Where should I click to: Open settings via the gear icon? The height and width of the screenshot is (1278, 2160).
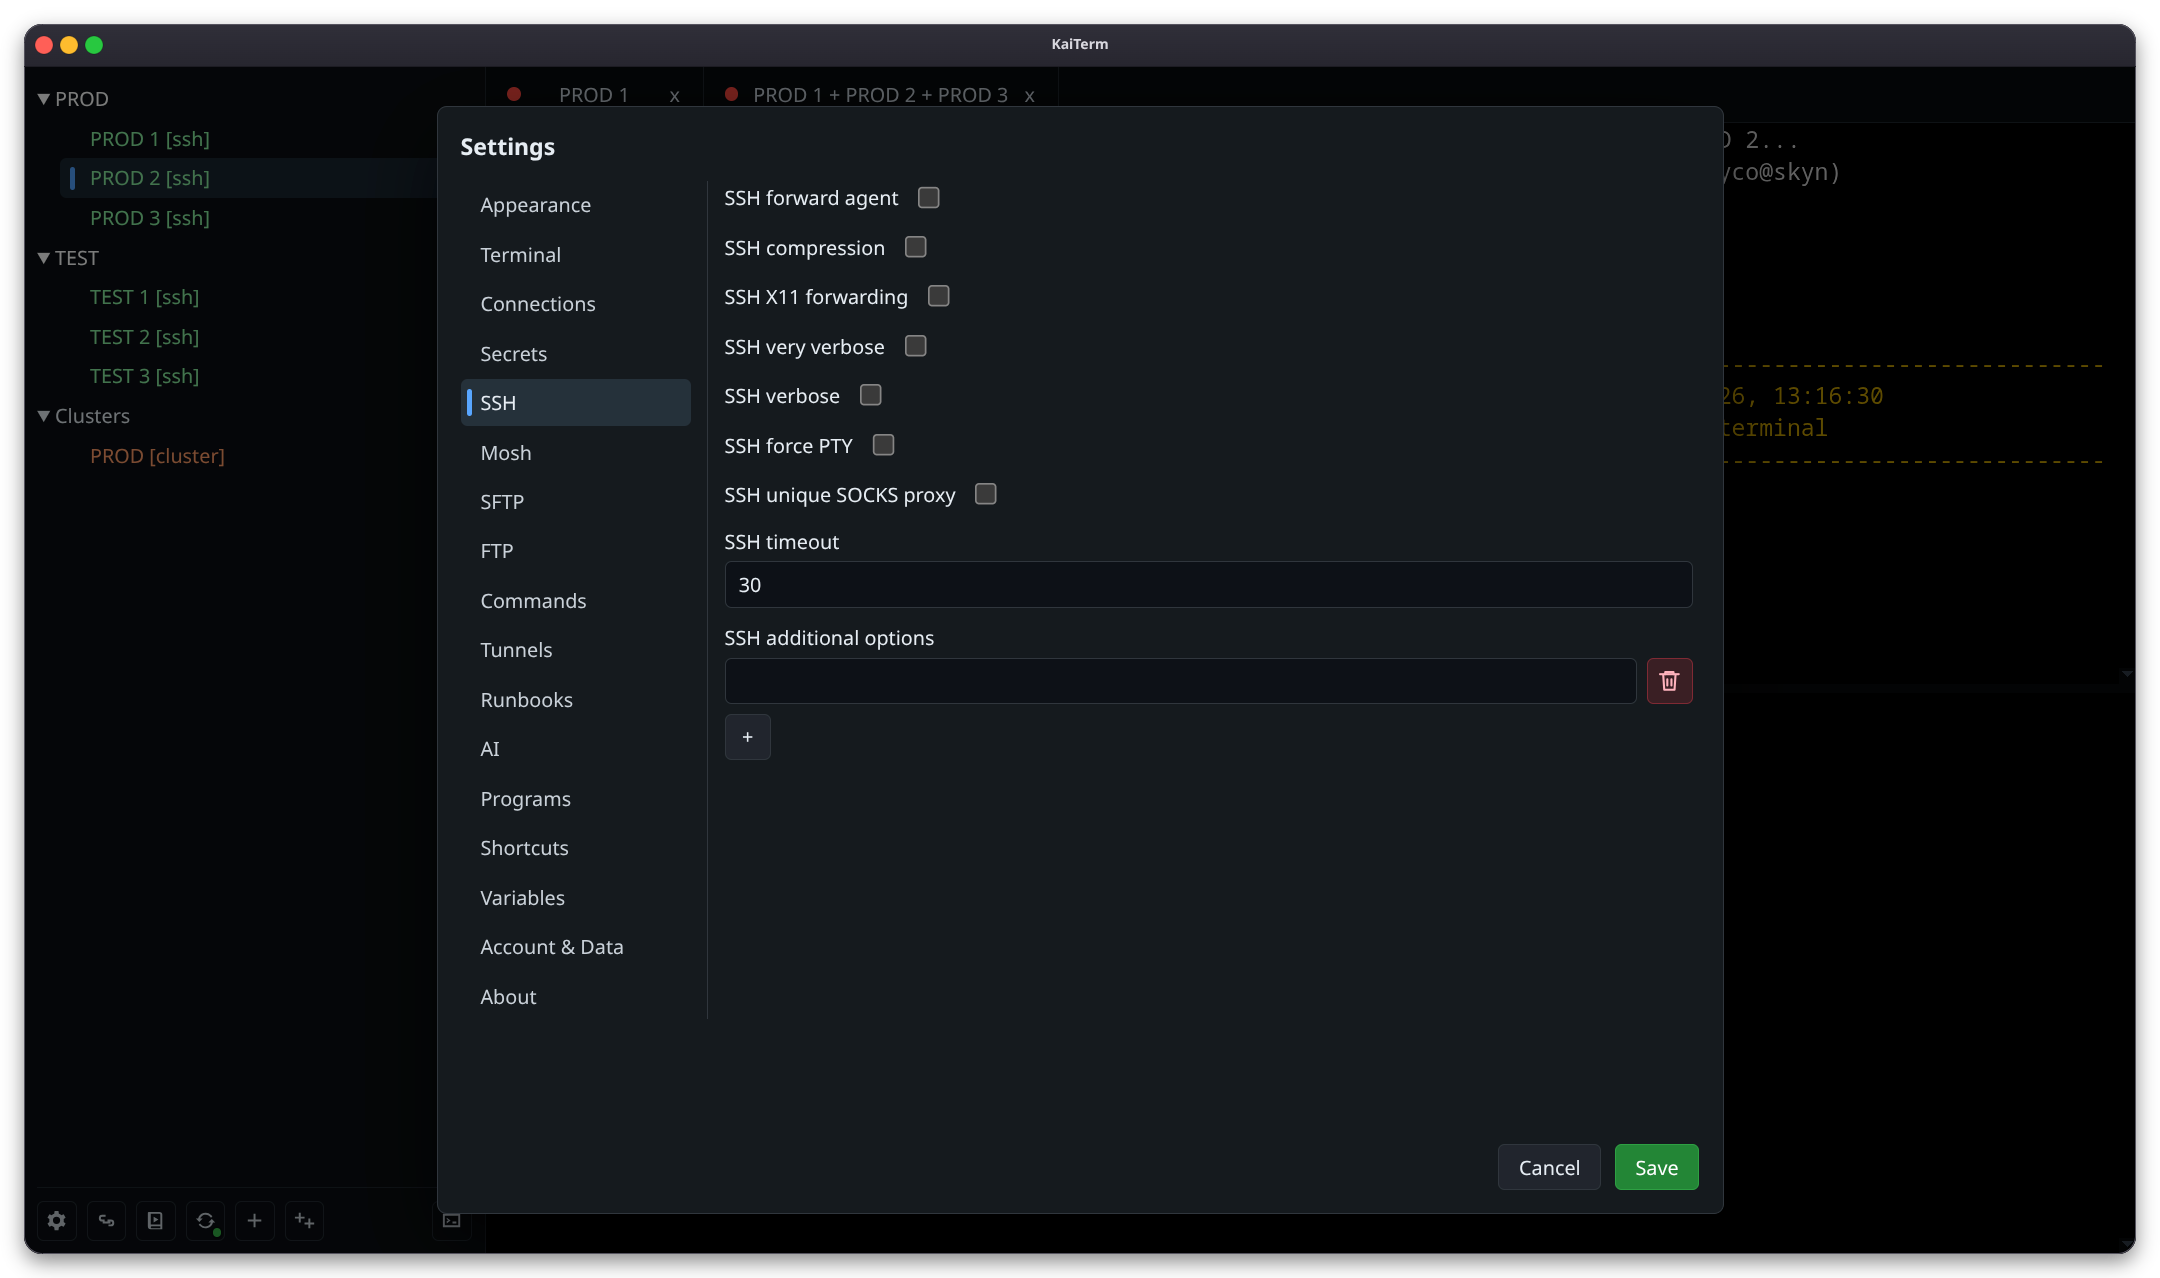57,1220
